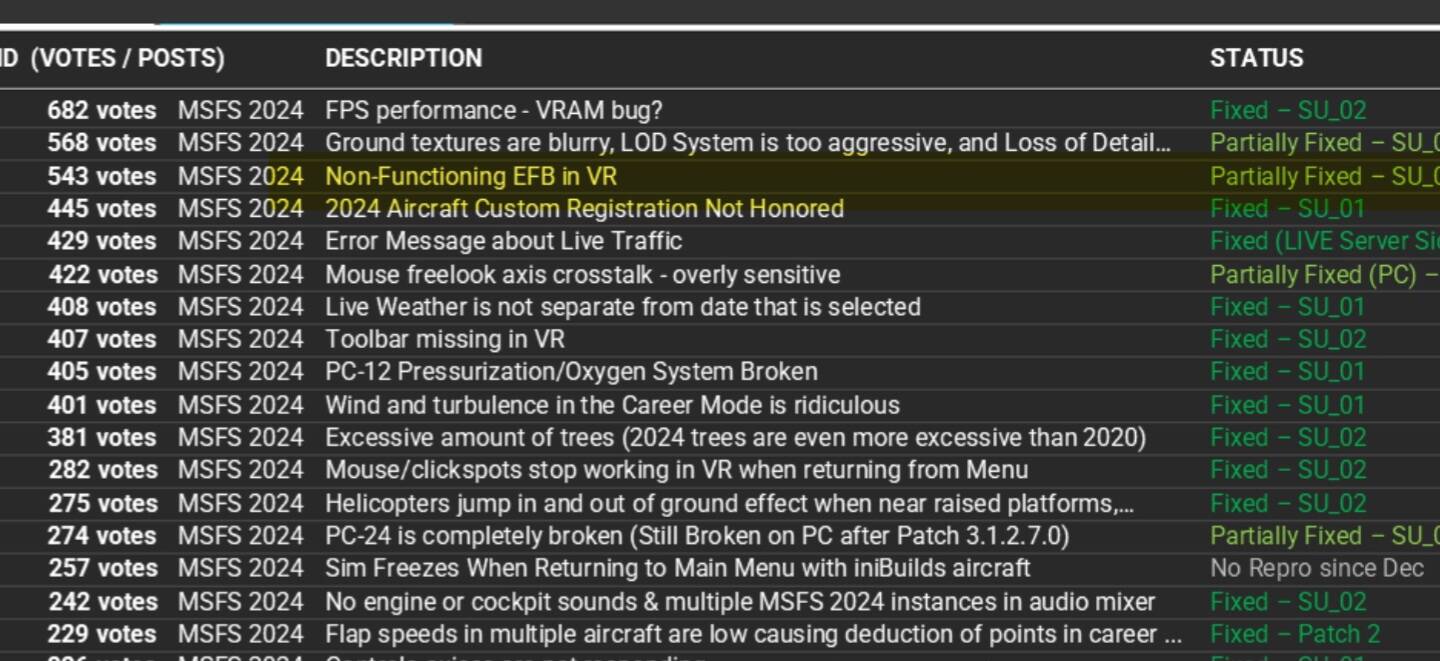The height and width of the screenshot is (661, 1440).
Task: Select 'Live Weather is not separate' entry
Action: (622, 306)
